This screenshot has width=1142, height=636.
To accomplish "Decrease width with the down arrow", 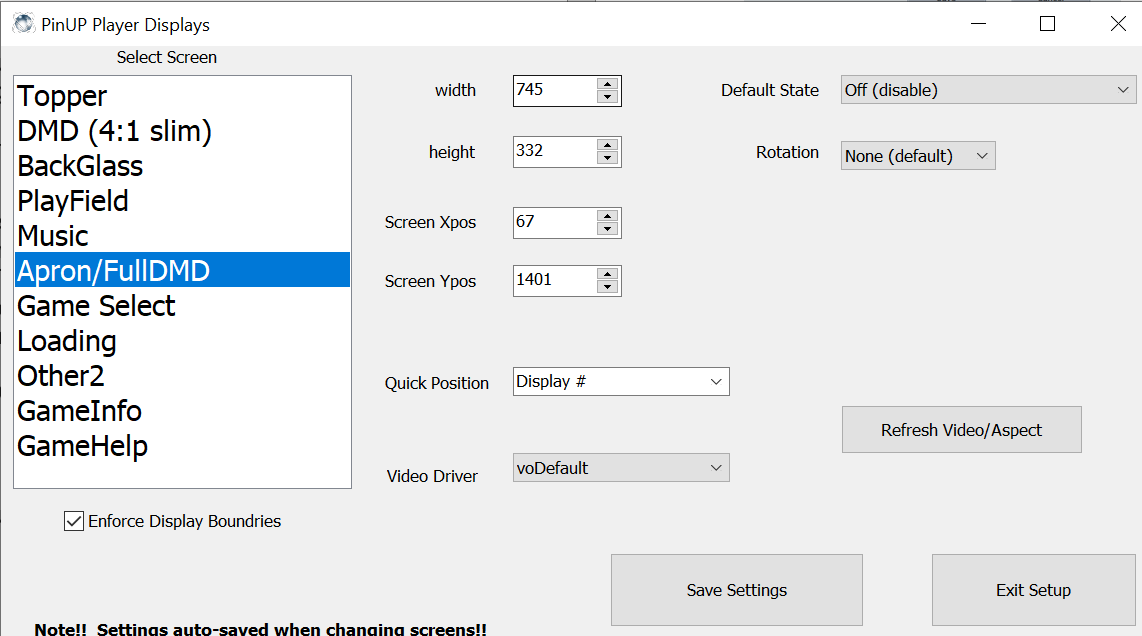I will coord(607,97).
